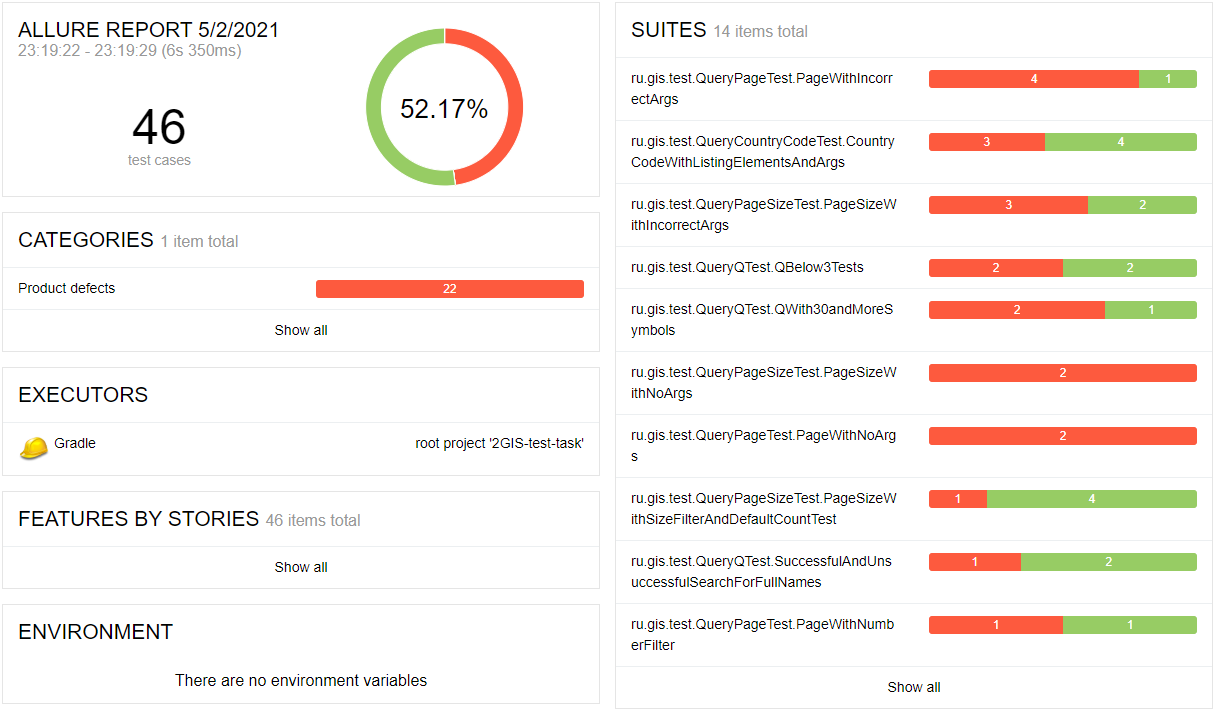Click the ENVIRONMENT heading

tap(96, 632)
